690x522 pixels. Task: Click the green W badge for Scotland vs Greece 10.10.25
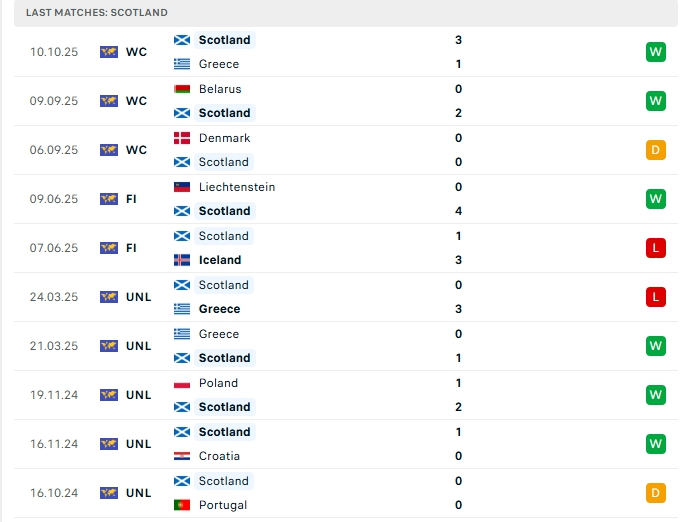coord(655,52)
